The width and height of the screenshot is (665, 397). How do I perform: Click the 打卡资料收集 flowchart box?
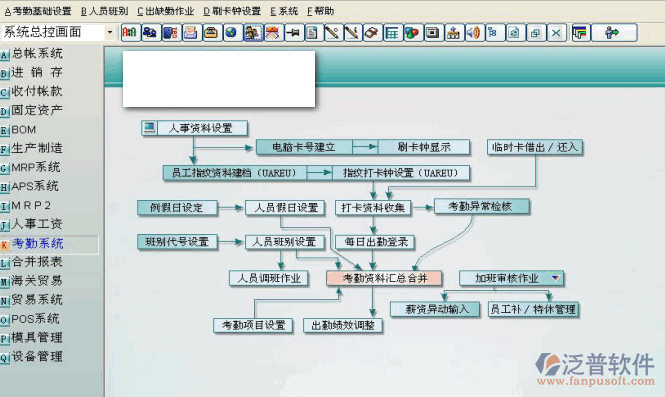(x=373, y=208)
